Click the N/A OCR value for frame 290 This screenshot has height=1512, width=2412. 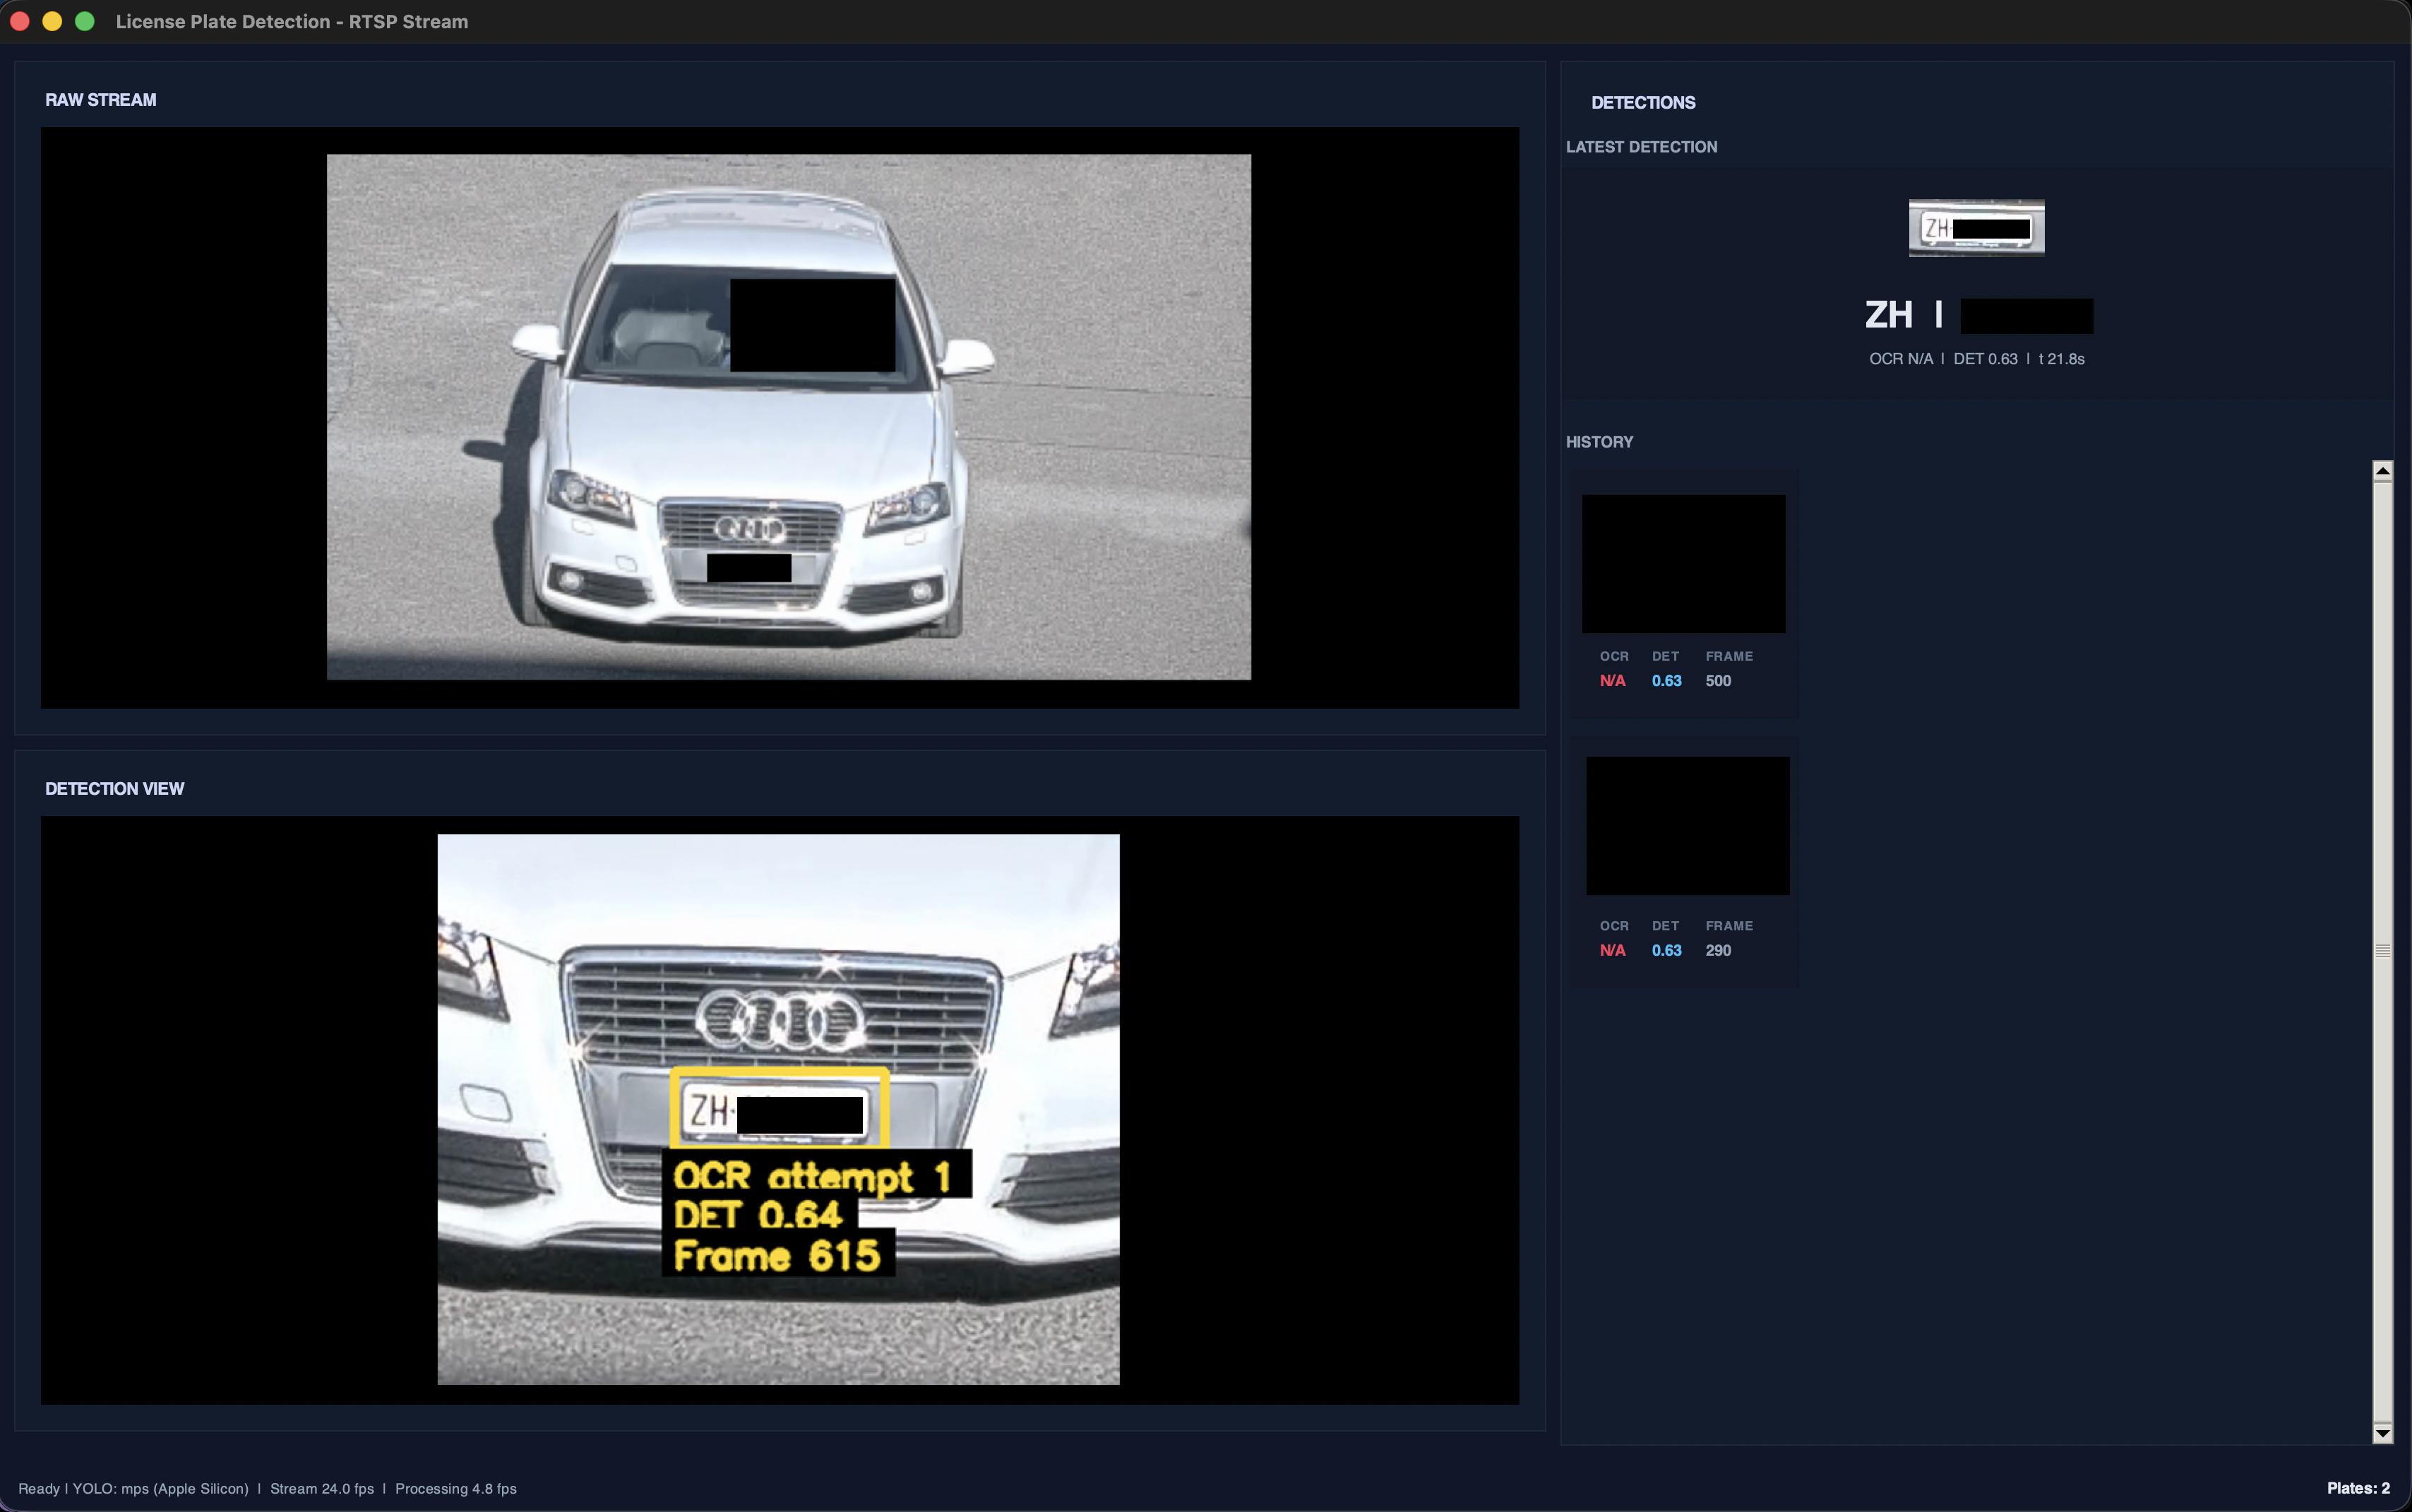pos(1612,950)
